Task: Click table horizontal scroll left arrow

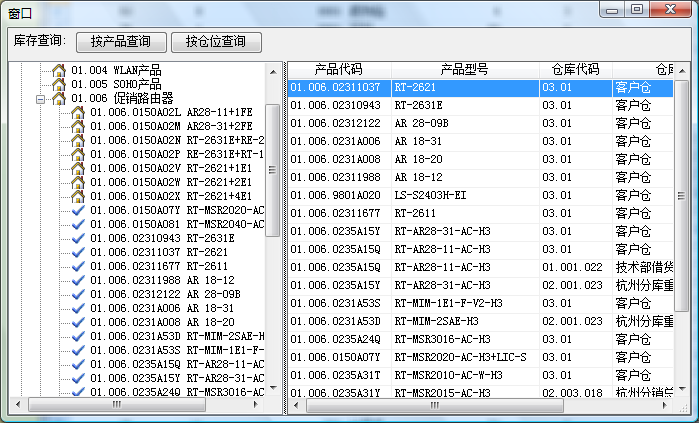Action: pyautogui.click(x=296, y=405)
